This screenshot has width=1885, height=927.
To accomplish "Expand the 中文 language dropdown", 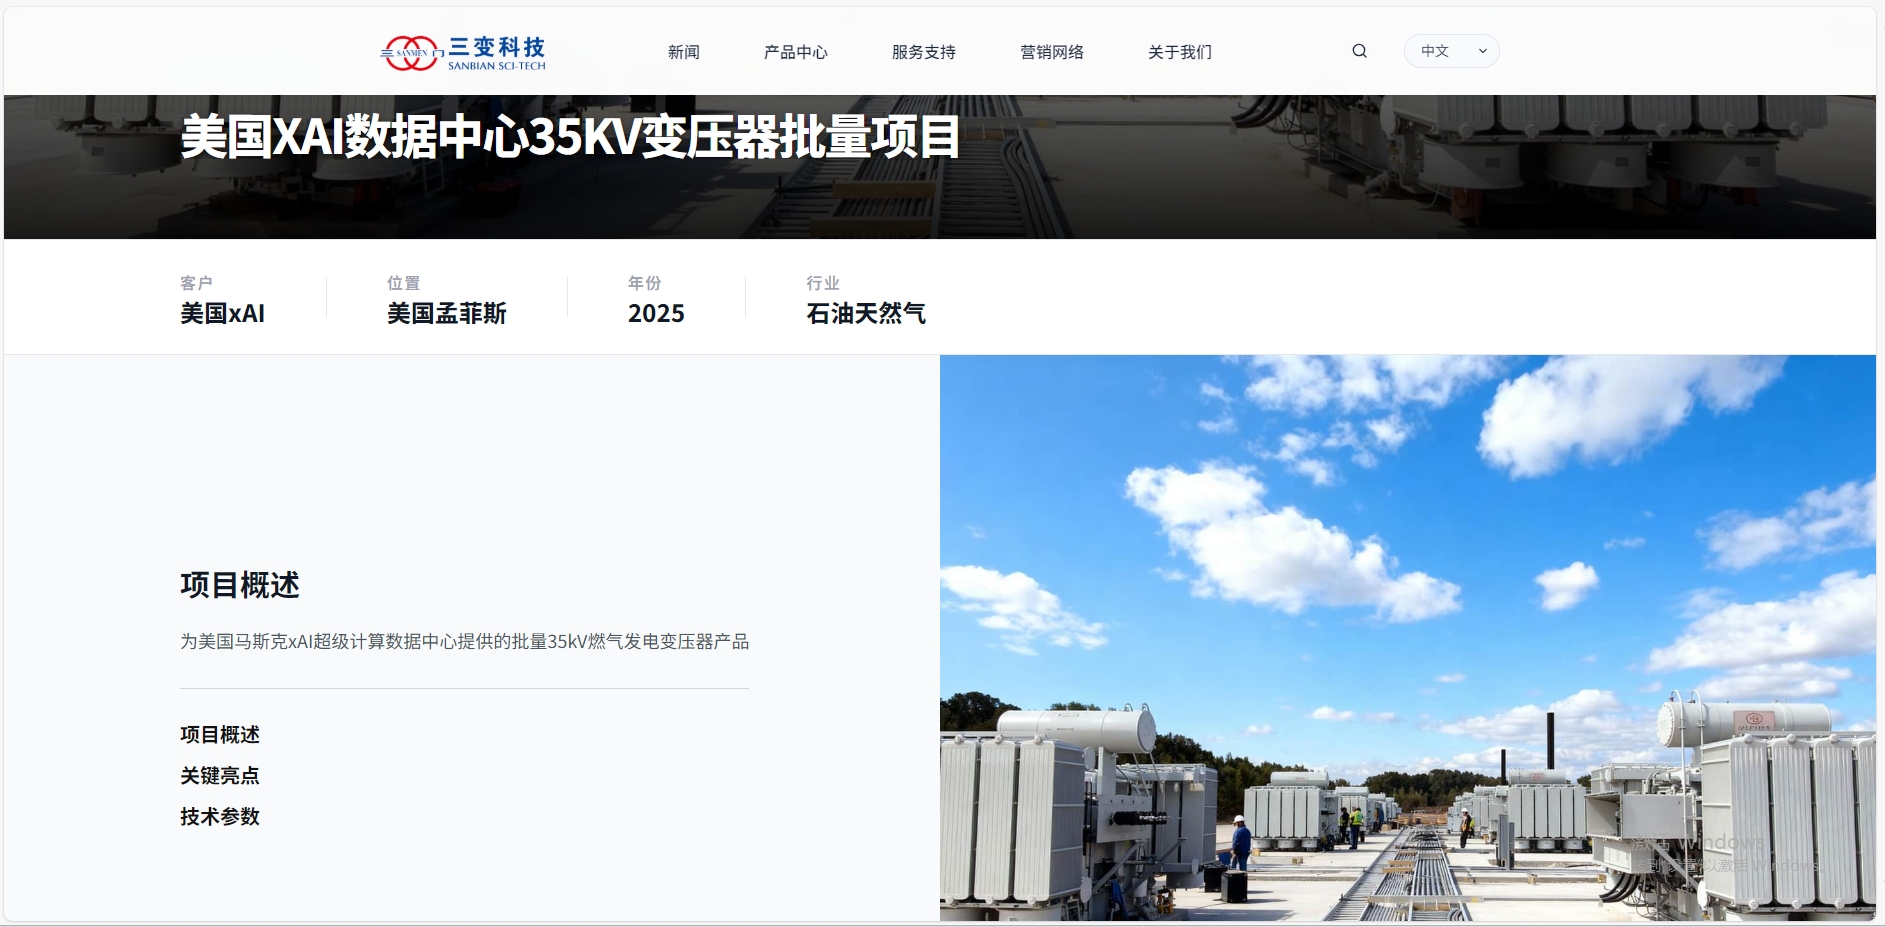I will tap(1451, 51).
